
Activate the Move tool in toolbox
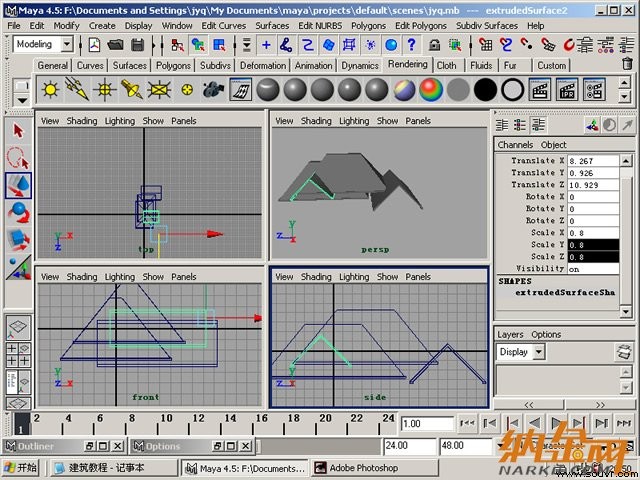18,185
